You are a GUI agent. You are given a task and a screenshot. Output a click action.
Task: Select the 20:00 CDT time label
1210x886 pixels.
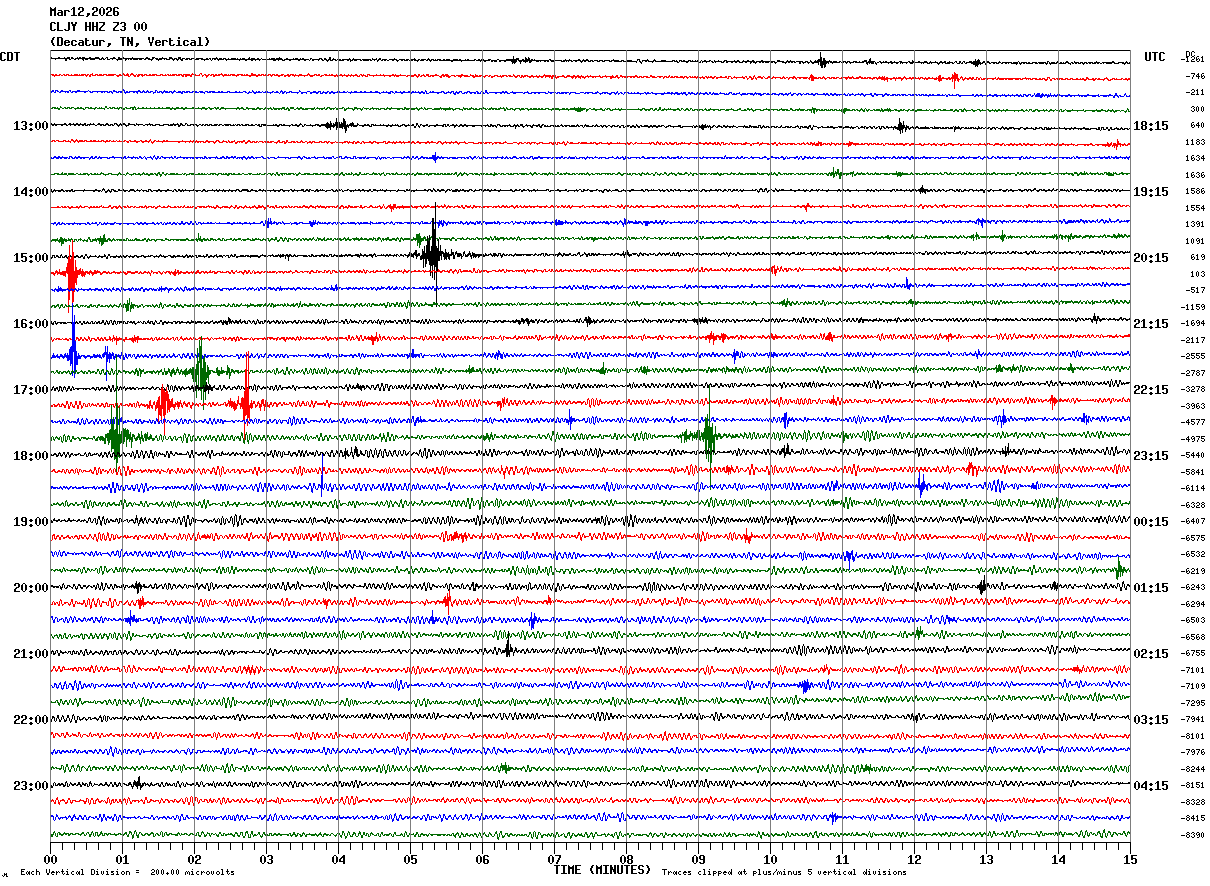[31, 588]
